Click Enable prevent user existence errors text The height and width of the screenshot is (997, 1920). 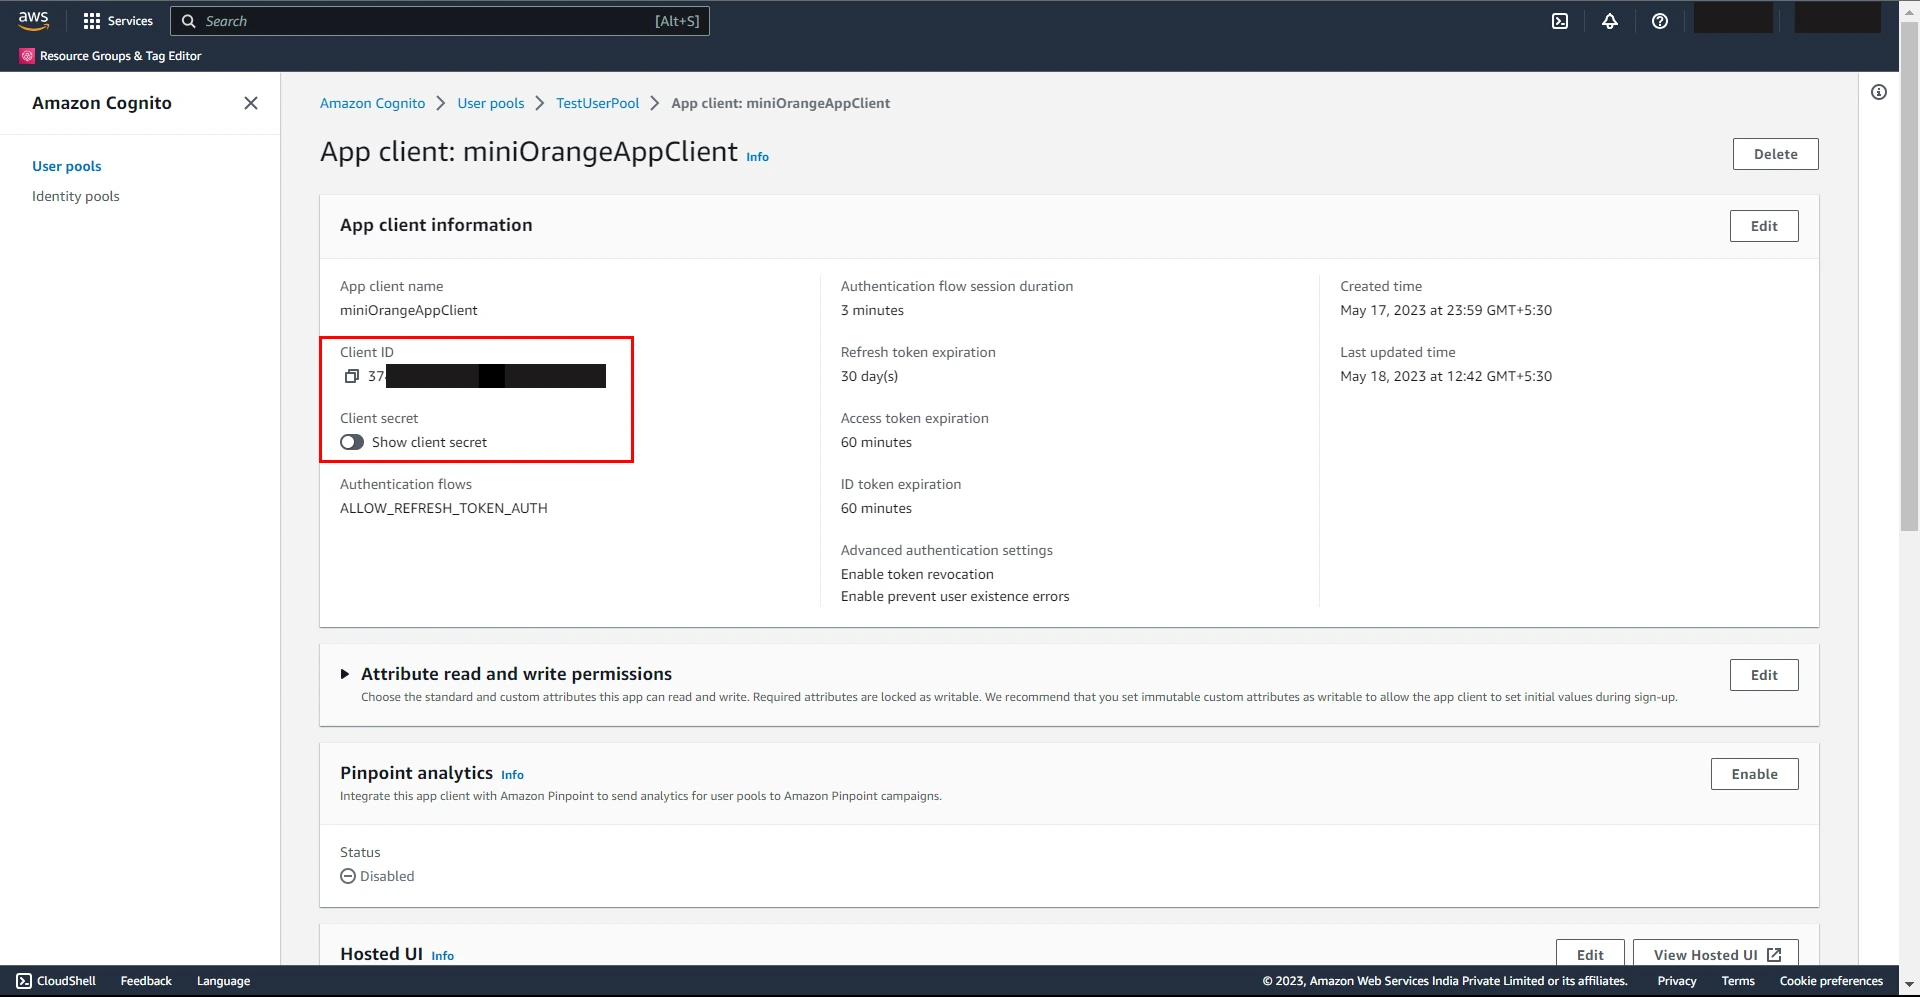click(x=955, y=596)
